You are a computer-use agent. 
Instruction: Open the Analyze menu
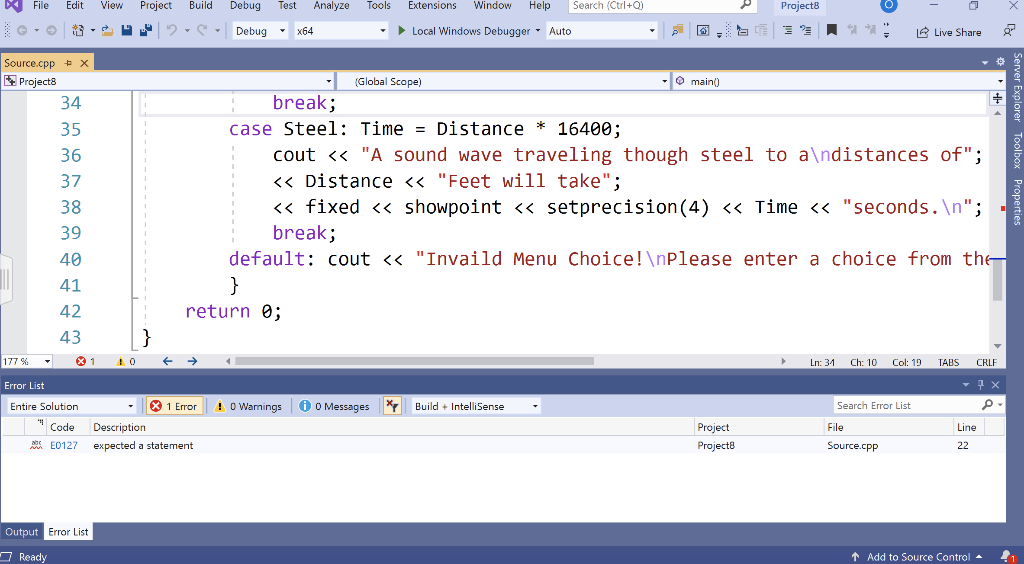pyautogui.click(x=331, y=5)
